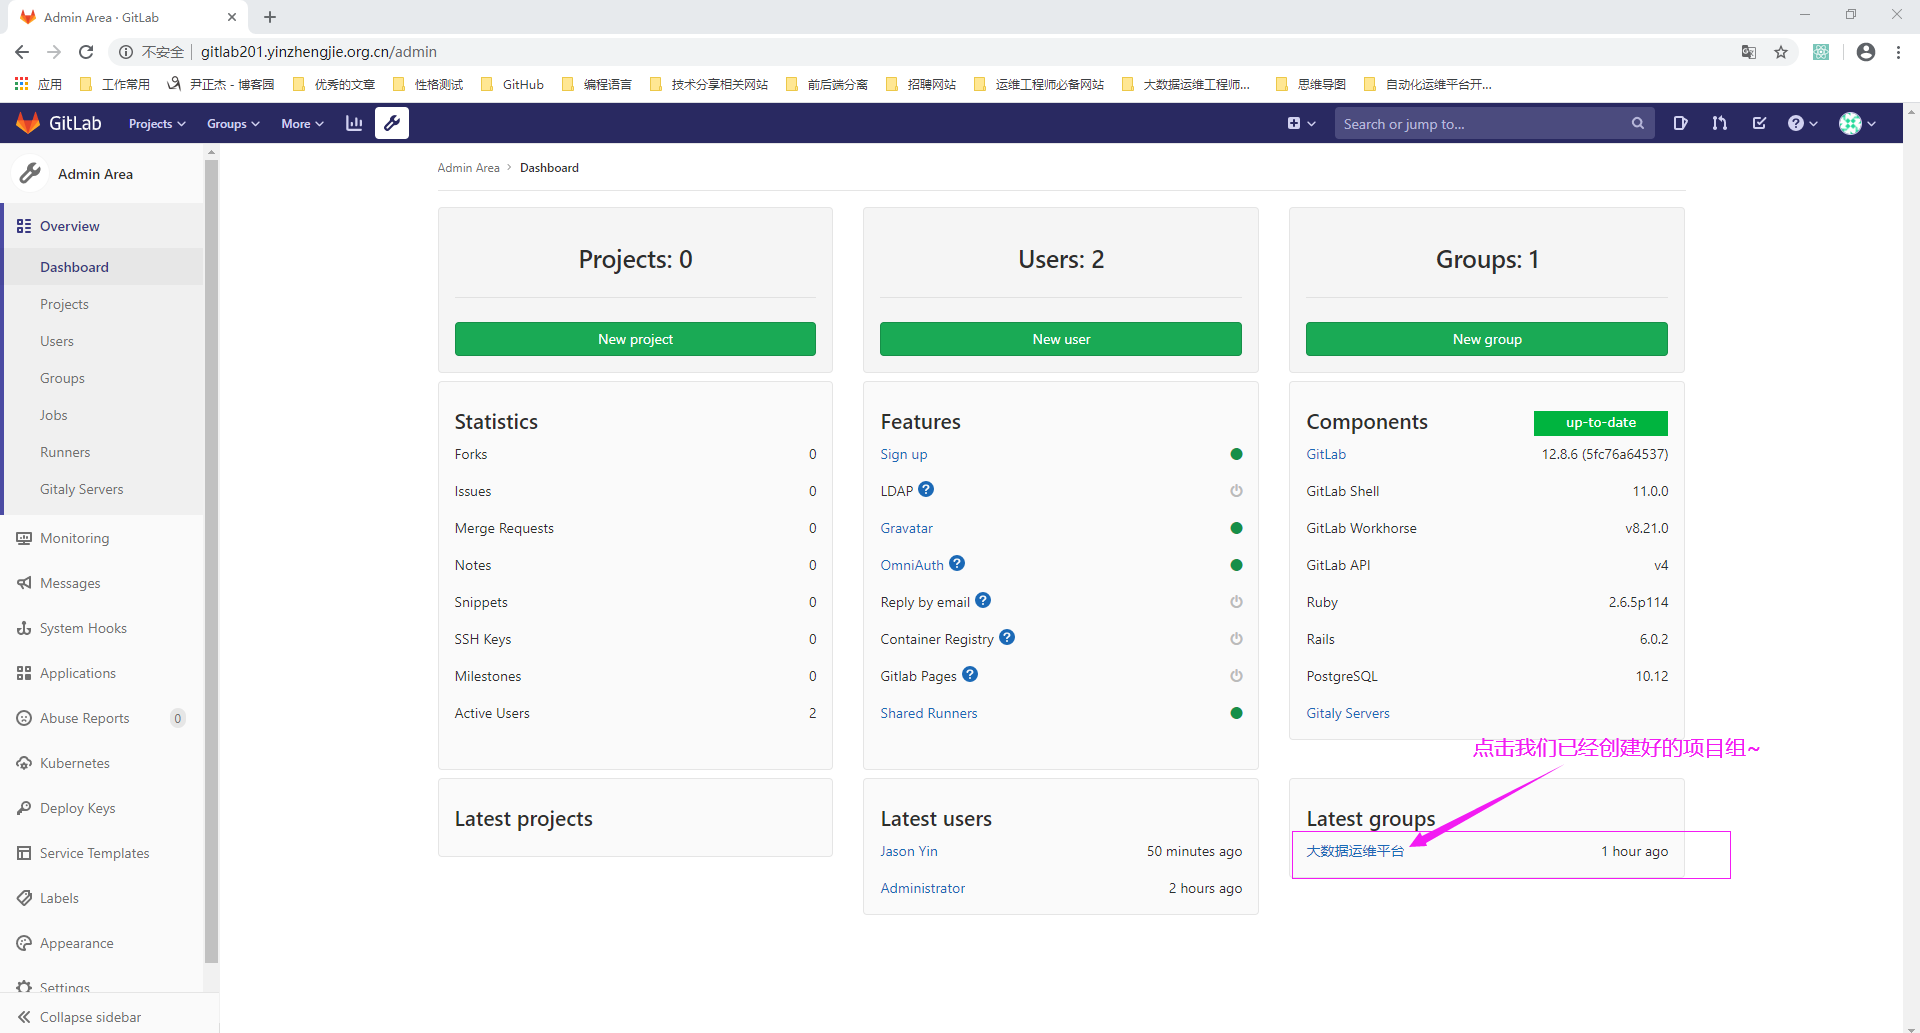Open the new item plus dropdown
Viewport: 1920px width, 1033px height.
click(1301, 123)
